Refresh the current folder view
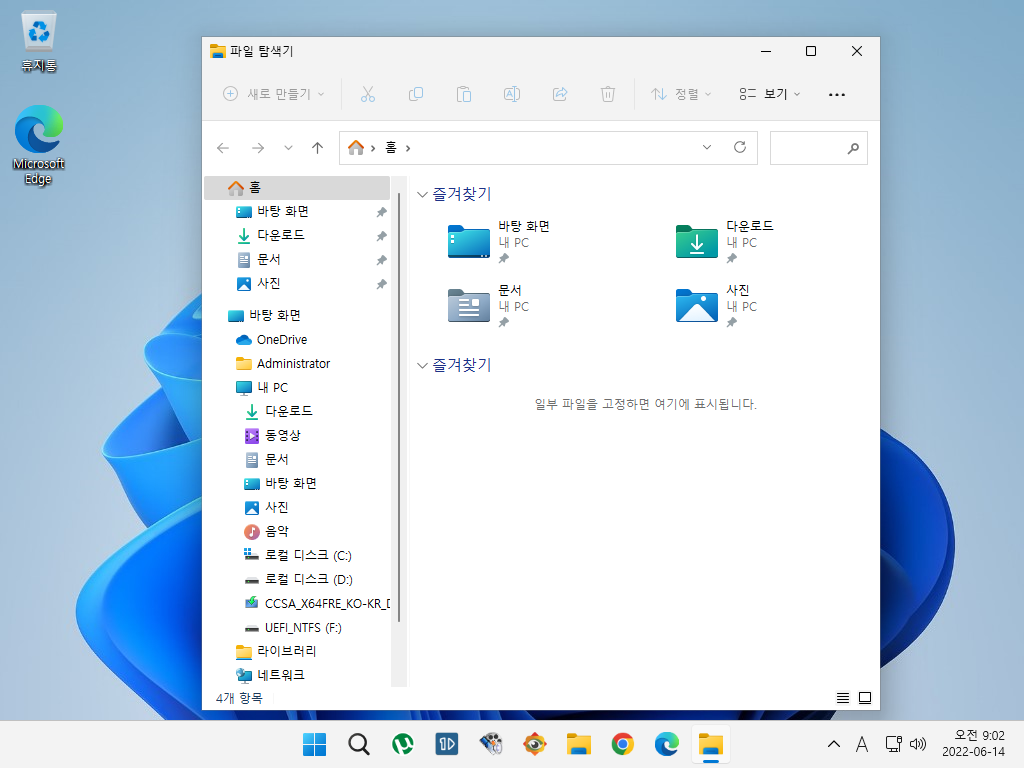1024x768 pixels. (x=740, y=148)
